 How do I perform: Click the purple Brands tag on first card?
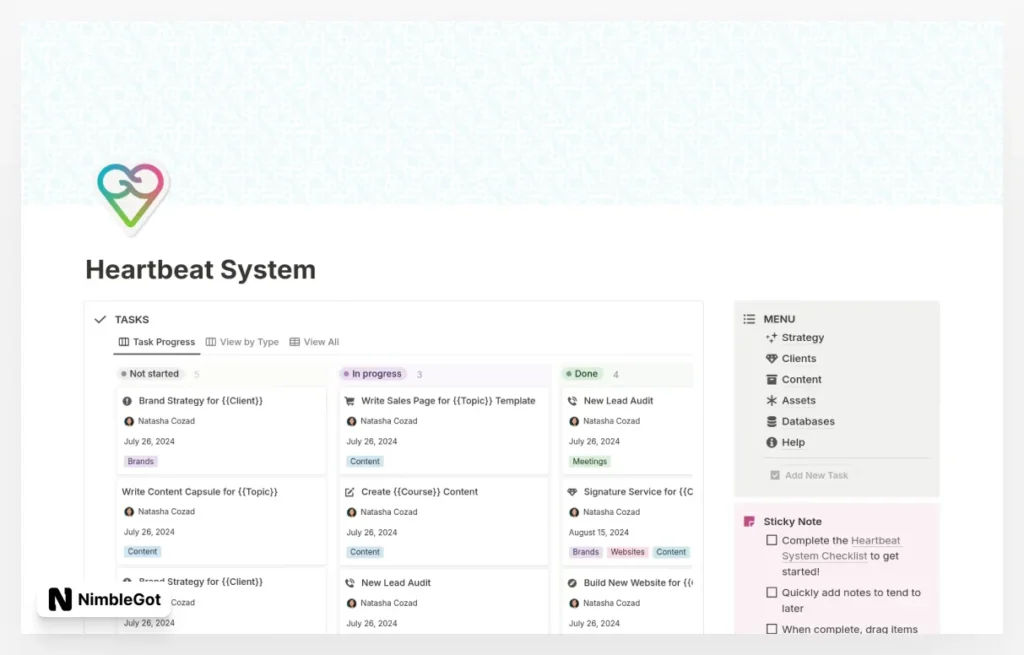point(141,462)
